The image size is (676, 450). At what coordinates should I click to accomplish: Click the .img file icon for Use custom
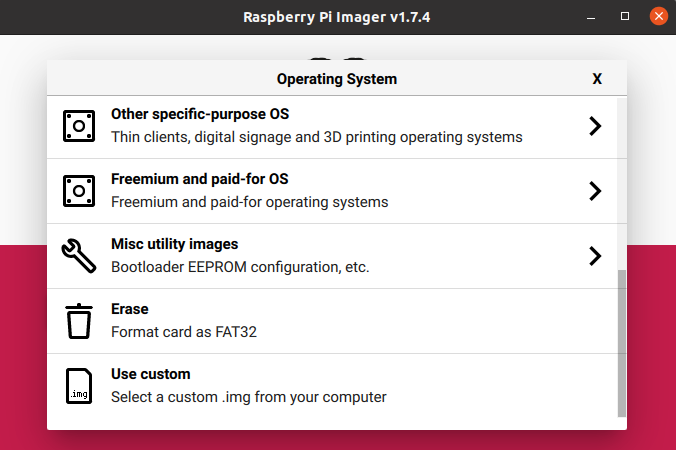pyautogui.click(x=79, y=386)
